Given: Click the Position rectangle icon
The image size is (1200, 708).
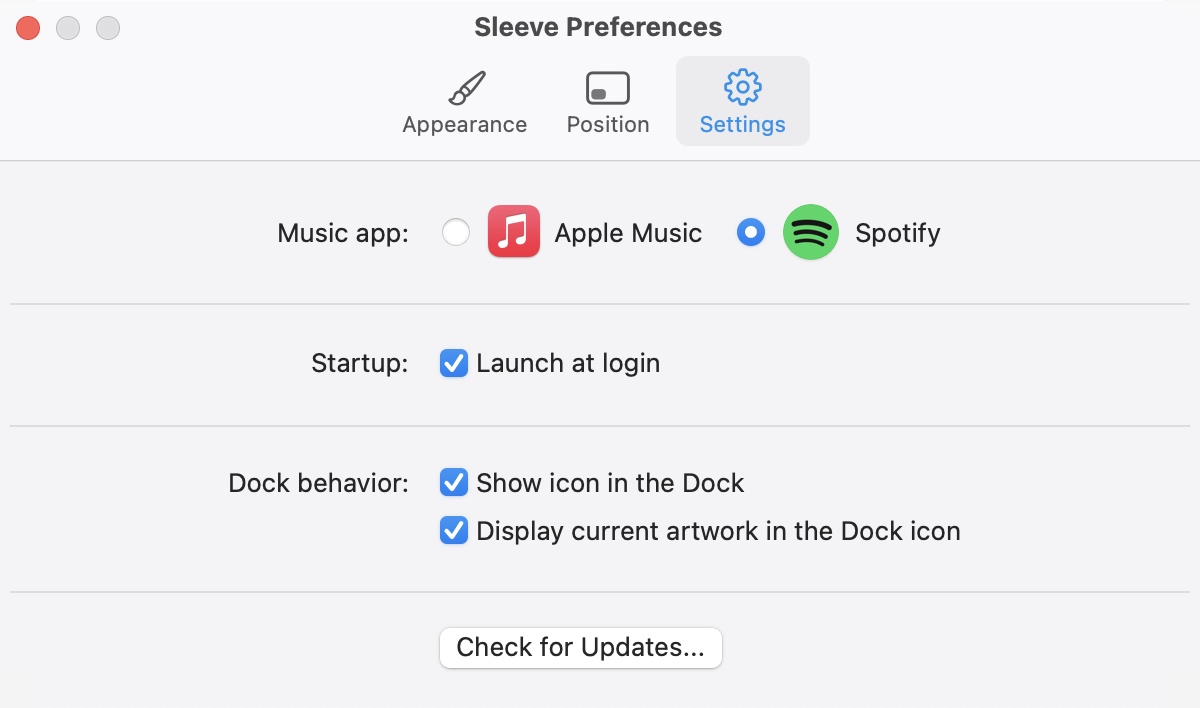Looking at the screenshot, I should click(608, 88).
